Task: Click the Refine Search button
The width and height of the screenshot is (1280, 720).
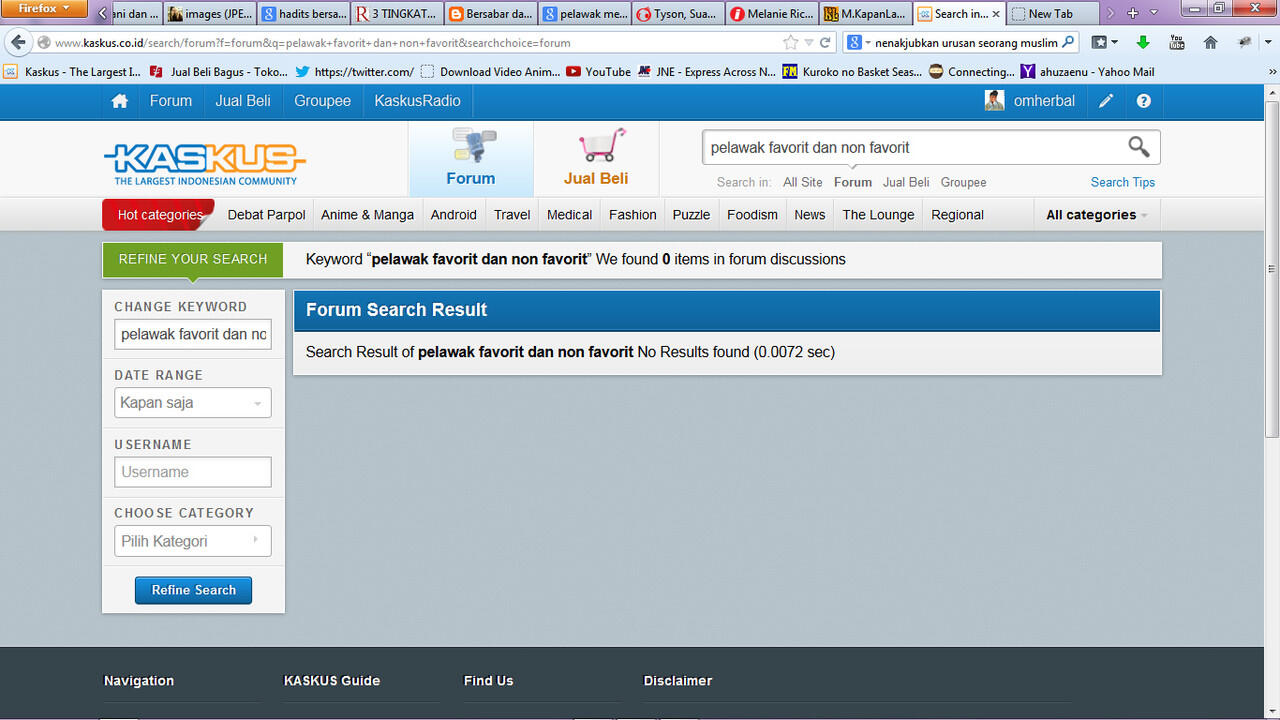Action: (x=193, y=590)
